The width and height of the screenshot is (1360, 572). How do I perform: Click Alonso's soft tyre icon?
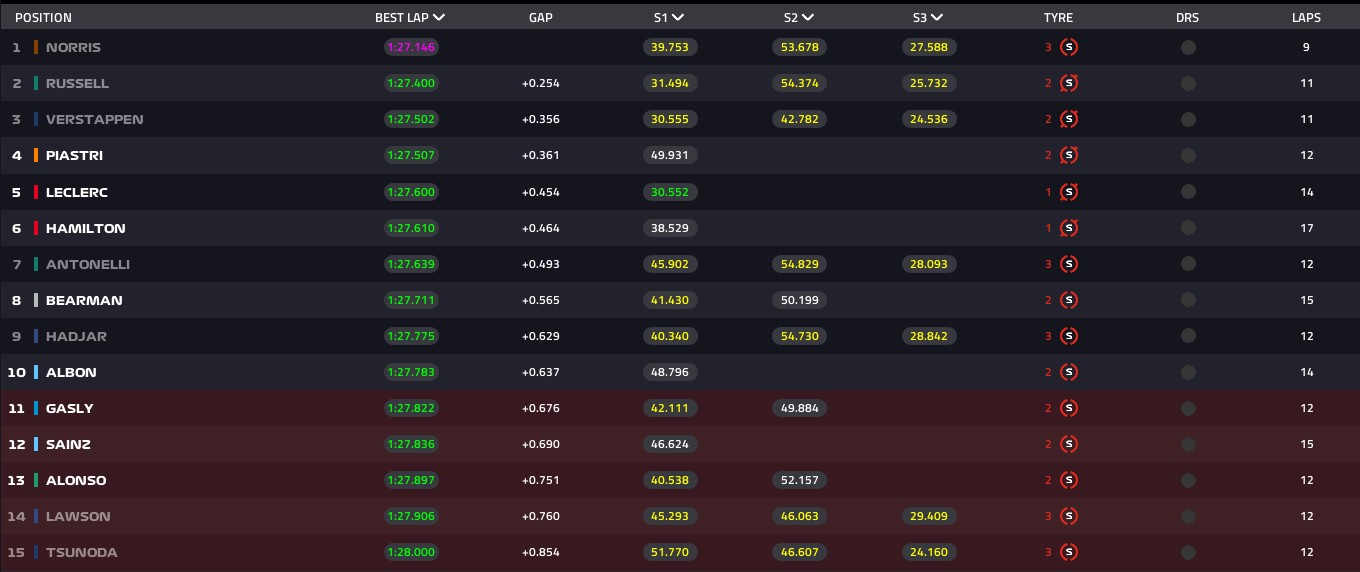1068,480
